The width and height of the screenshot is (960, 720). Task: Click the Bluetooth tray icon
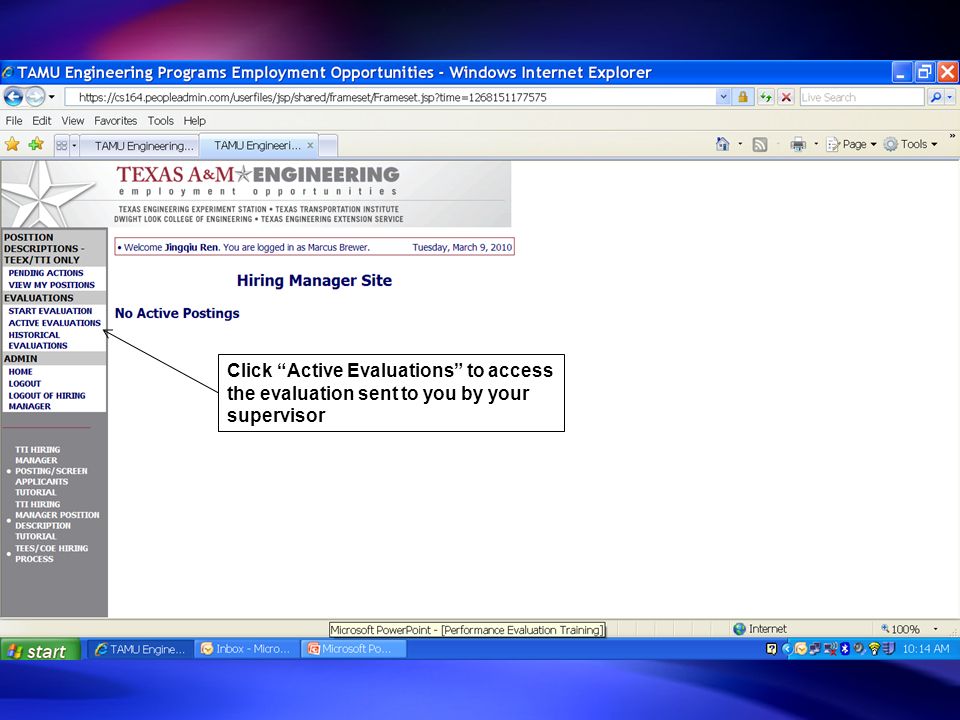click(x=845, y=649)
